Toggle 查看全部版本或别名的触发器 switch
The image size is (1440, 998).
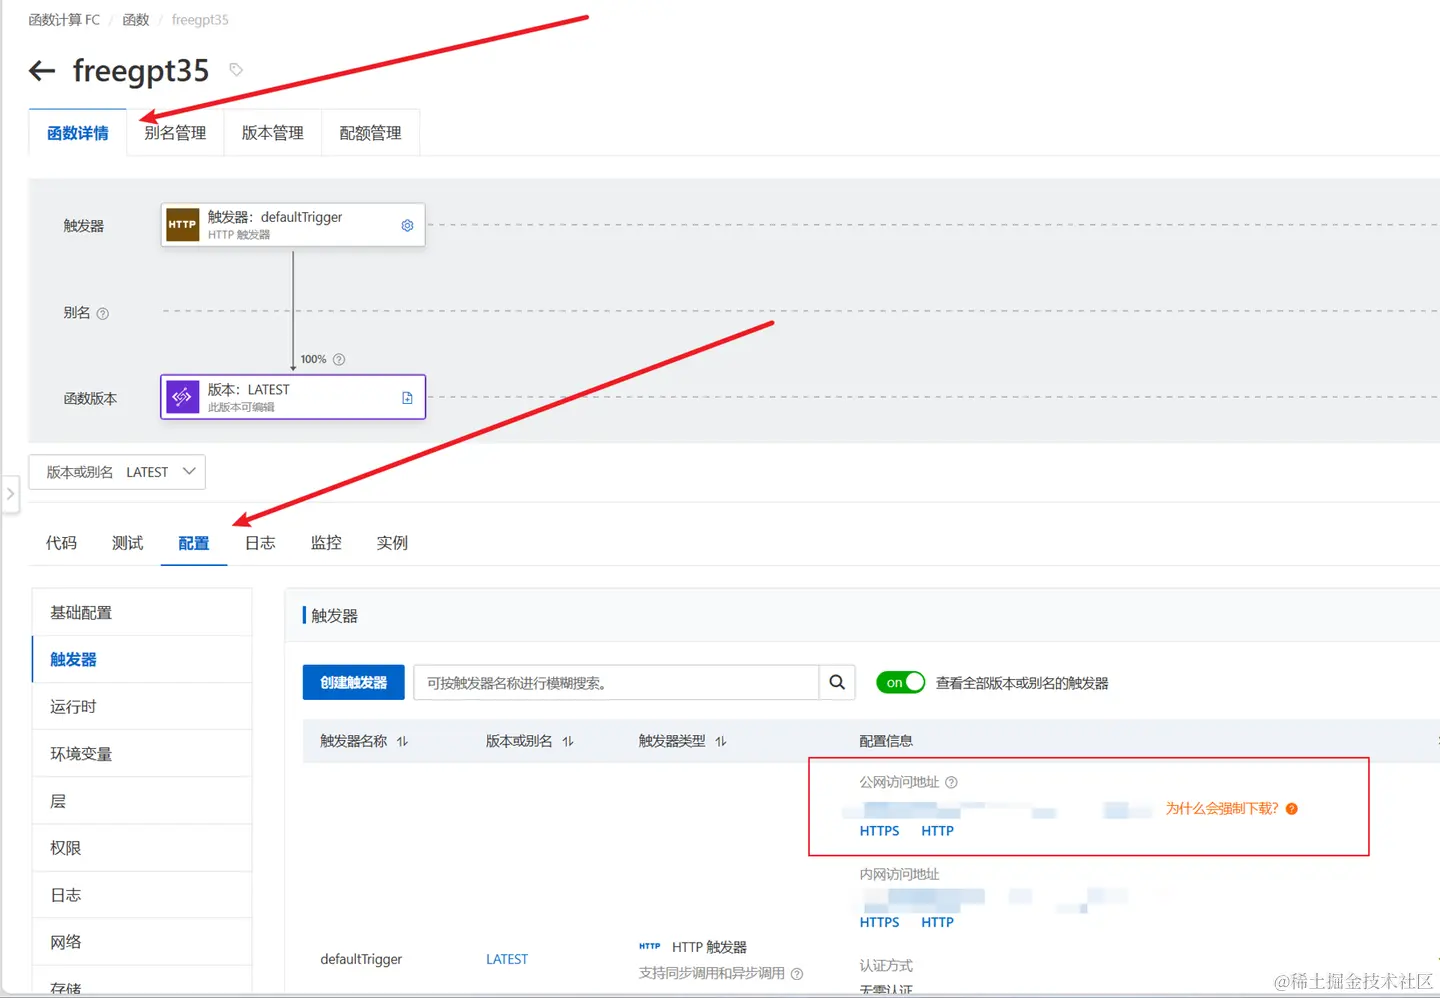[900, 682]
